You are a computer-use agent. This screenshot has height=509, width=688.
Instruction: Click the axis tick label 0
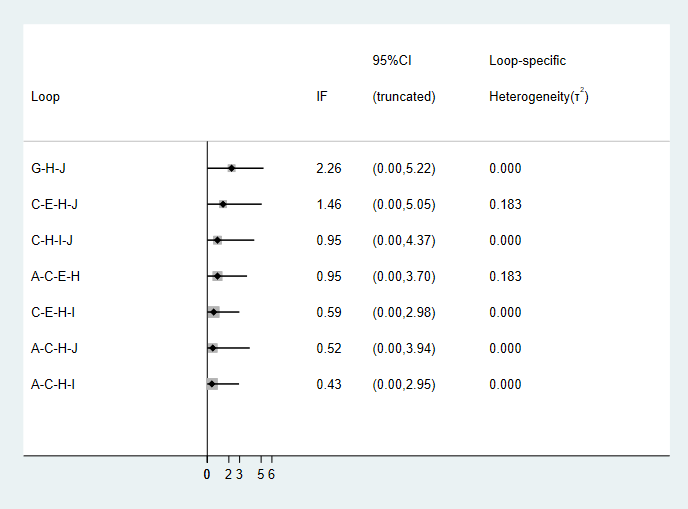(x=207, y=474)
